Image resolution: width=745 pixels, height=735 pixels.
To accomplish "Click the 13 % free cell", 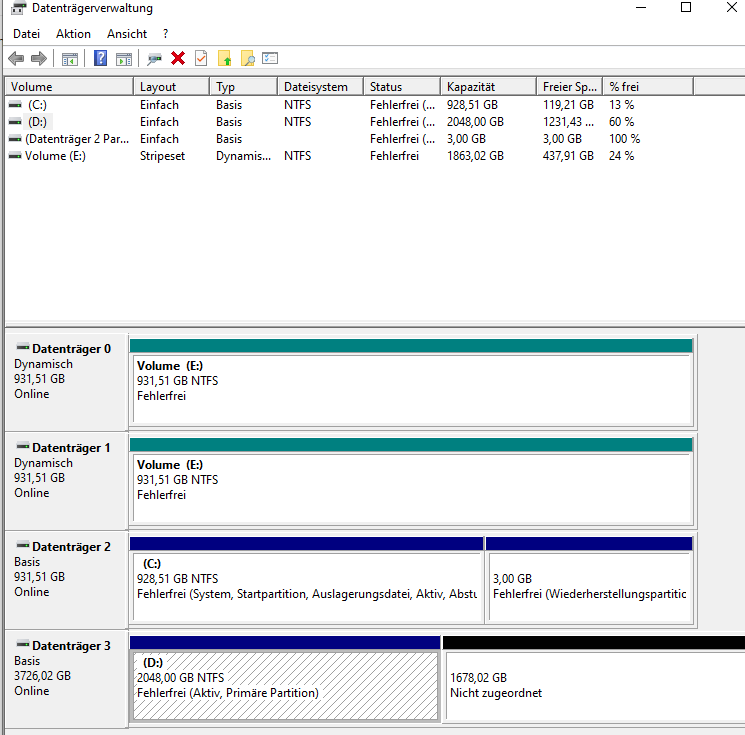I will pos(621,105).
